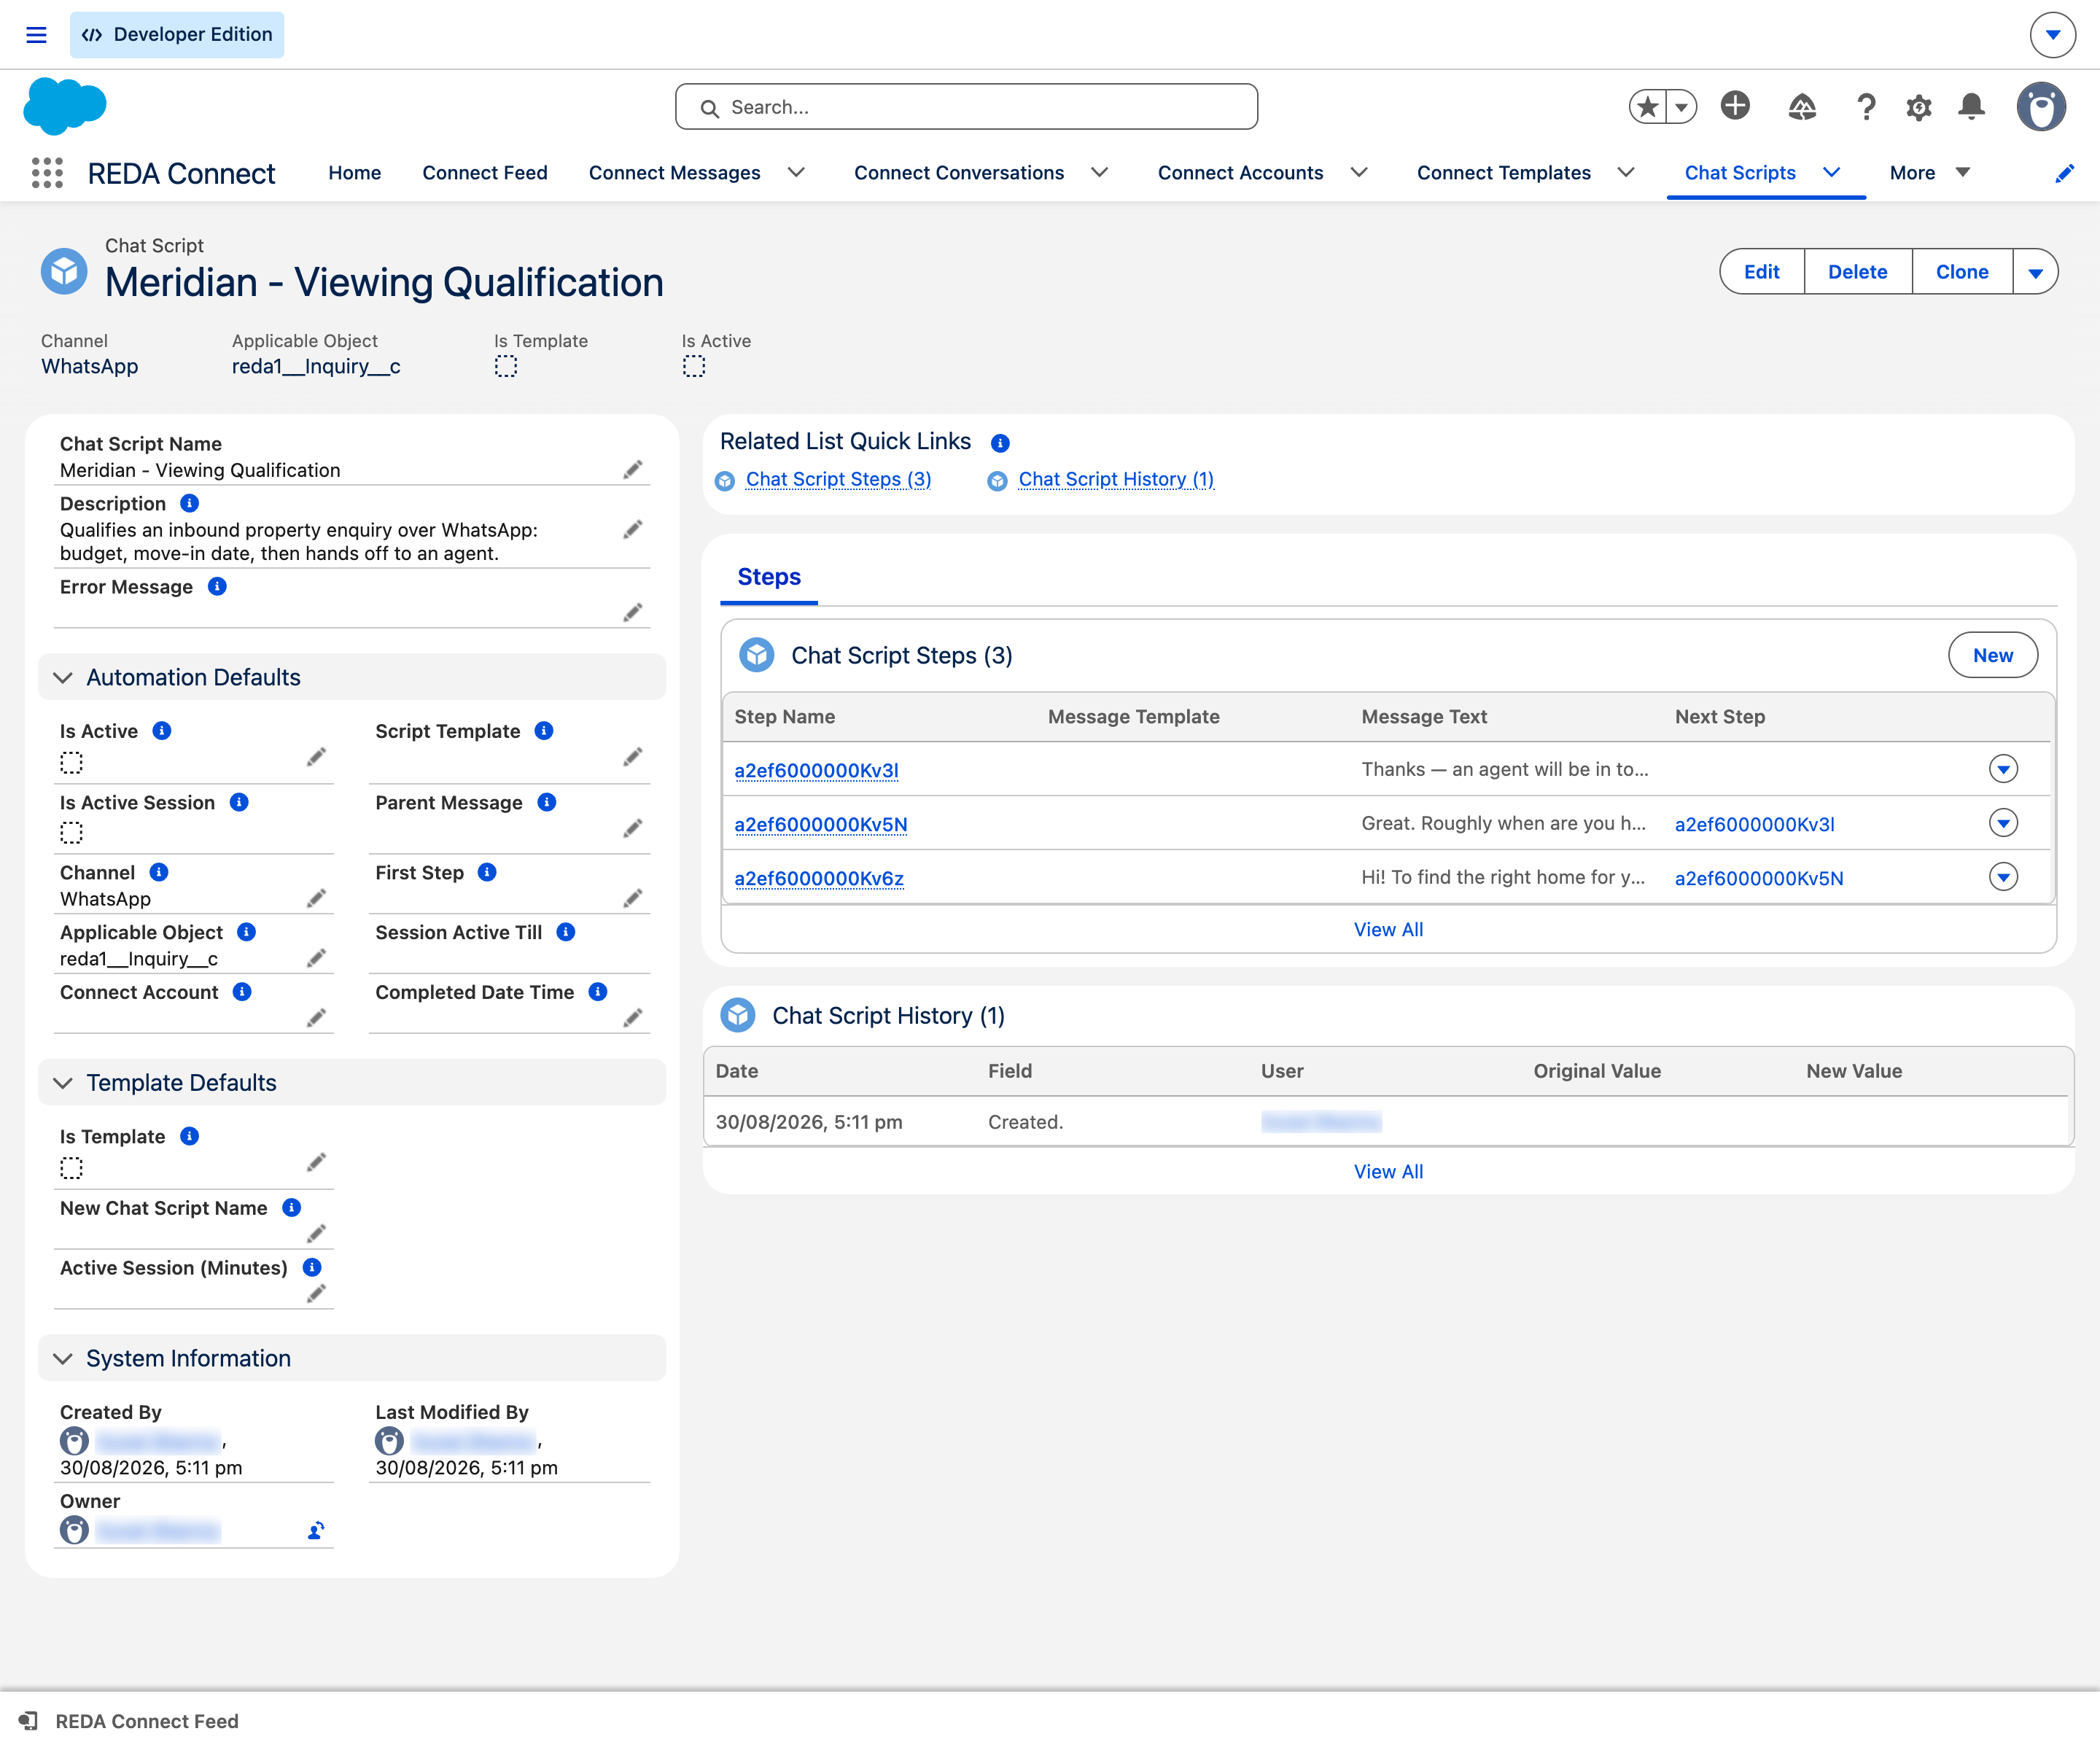Click the Favorites star icon
The height and width of the screenshot is (1750, 2100).
(1648, 106)
